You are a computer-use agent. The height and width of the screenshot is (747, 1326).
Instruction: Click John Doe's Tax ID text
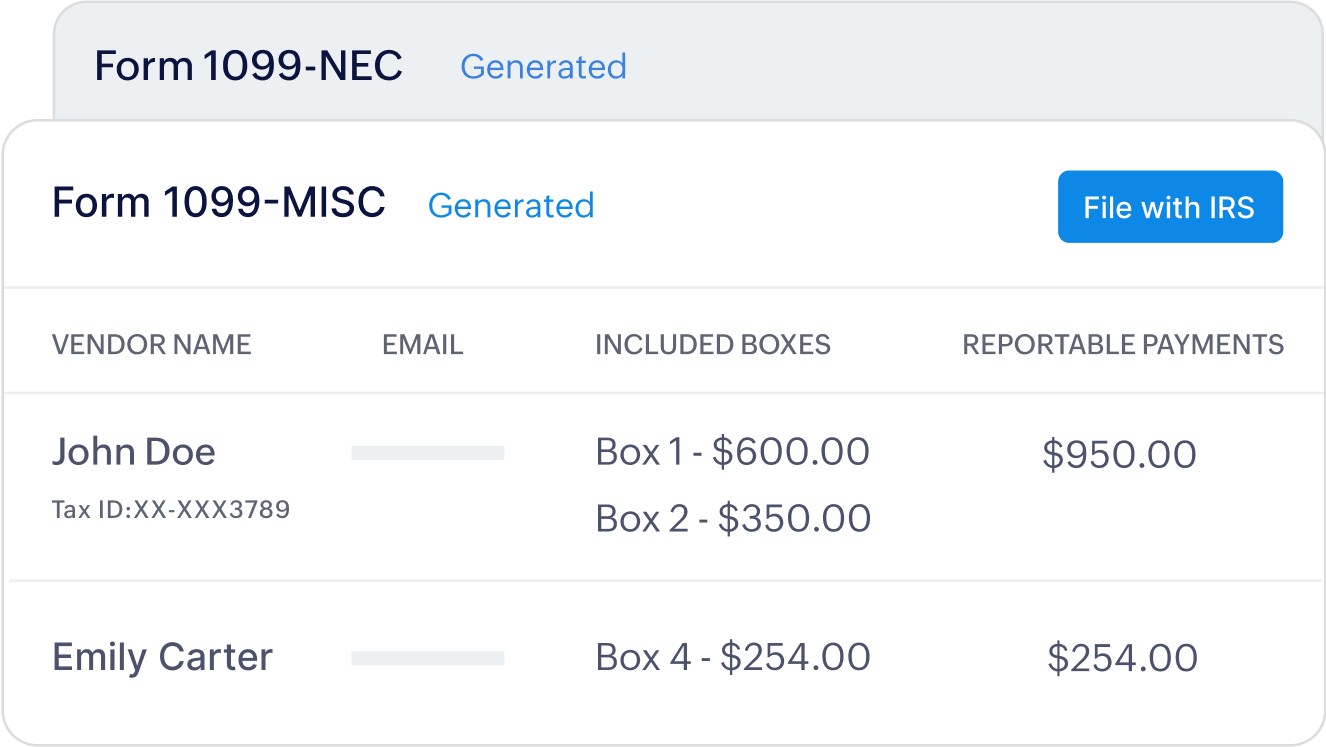point(170,510)
